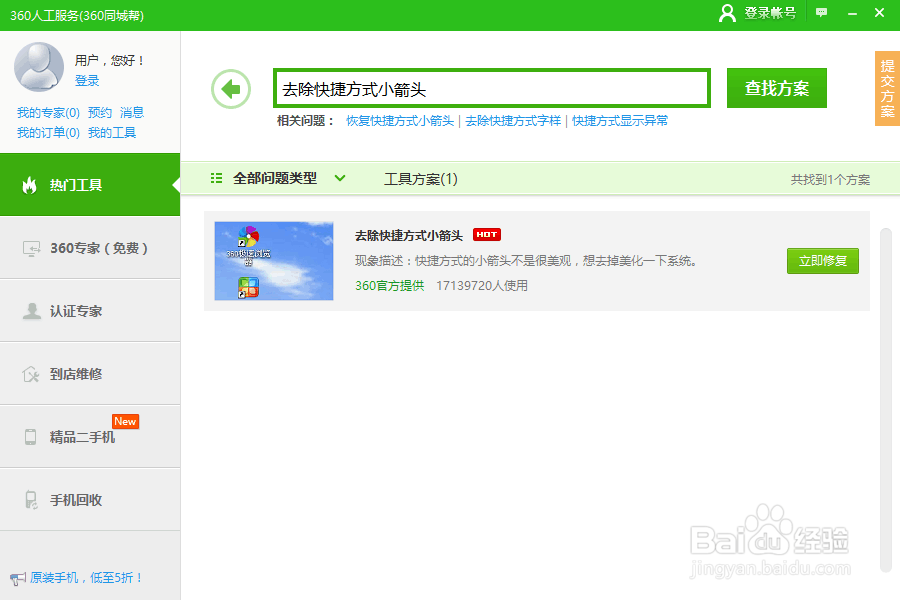Click the orange 提交方案 side button

pos(887,88)
